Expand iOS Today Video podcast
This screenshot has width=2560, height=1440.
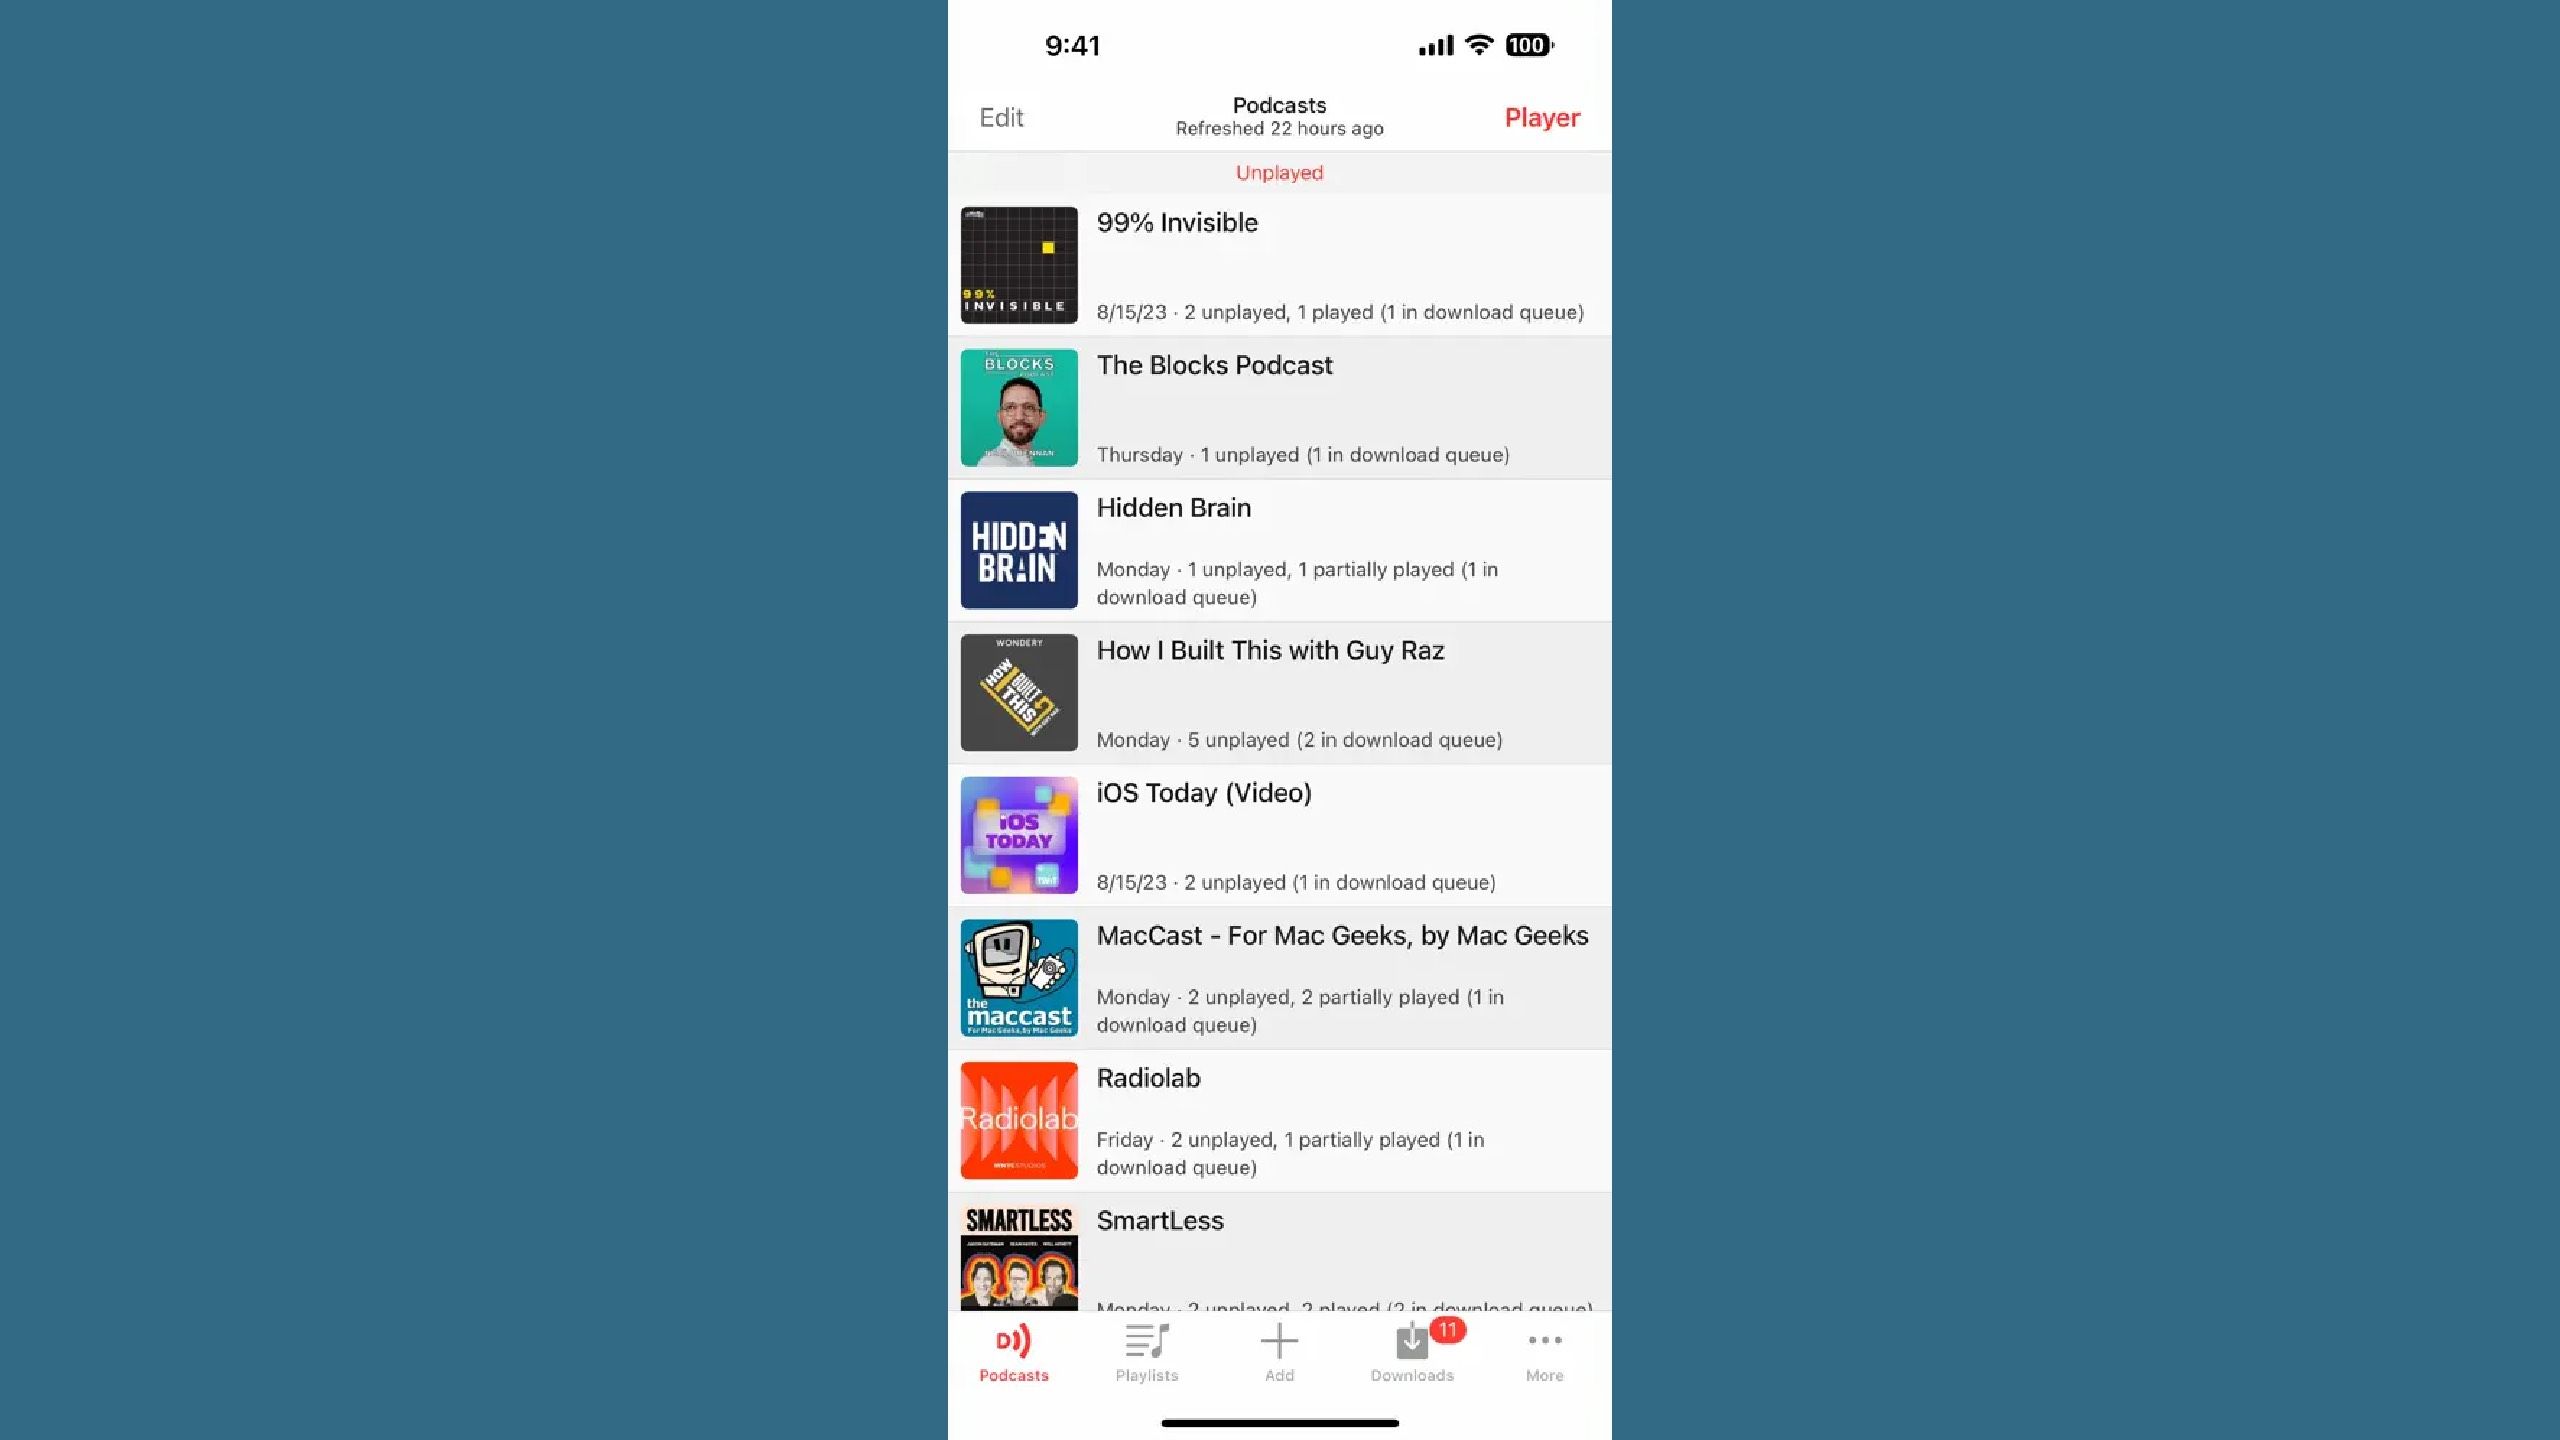(1278, 833)
